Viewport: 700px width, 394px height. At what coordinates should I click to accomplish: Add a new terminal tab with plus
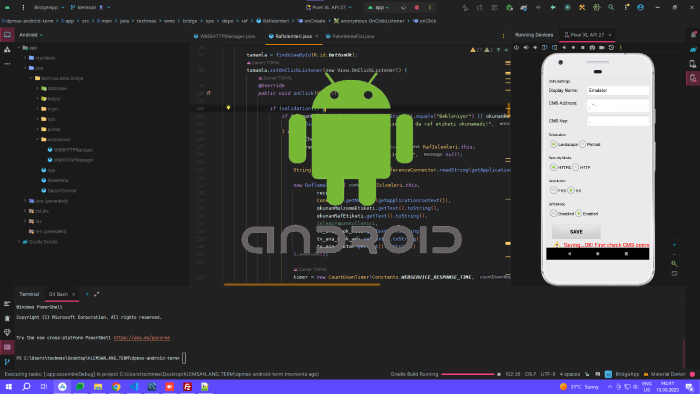(87, 294)
